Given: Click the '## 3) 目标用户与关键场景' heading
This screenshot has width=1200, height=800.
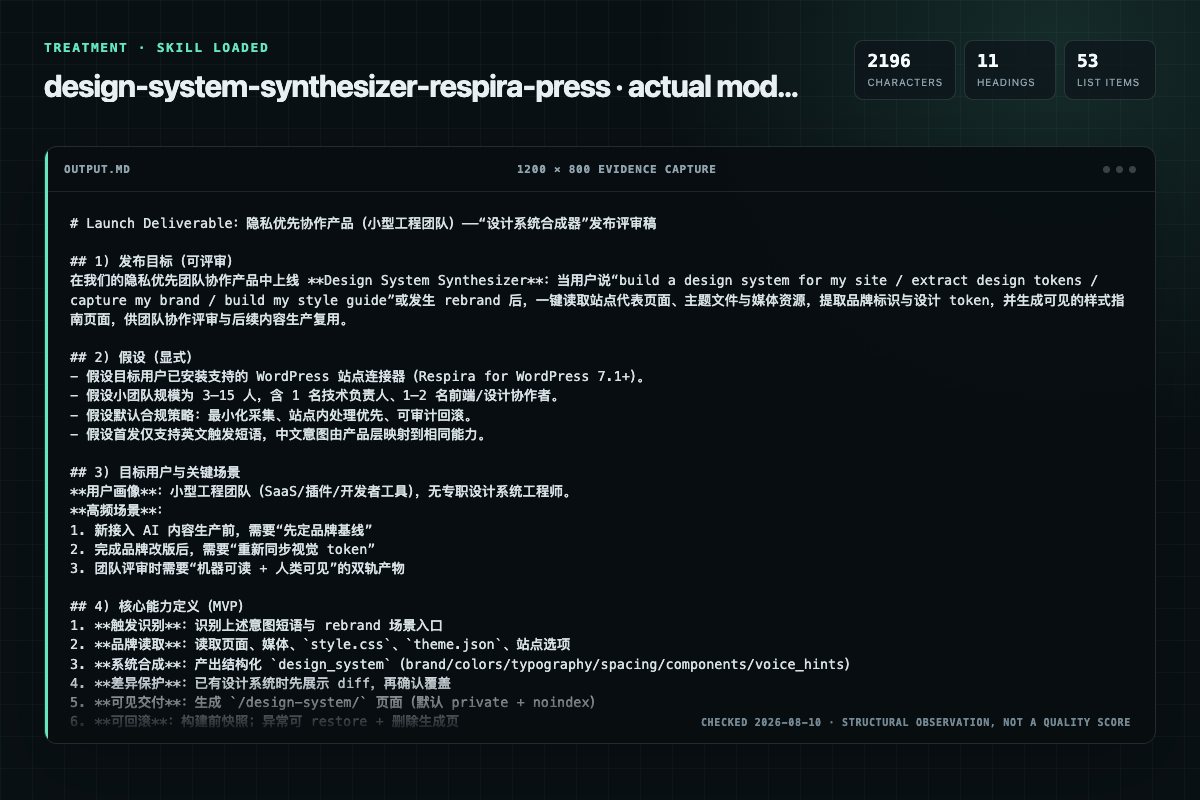Looking at the screenshot, I should (155, 472).
